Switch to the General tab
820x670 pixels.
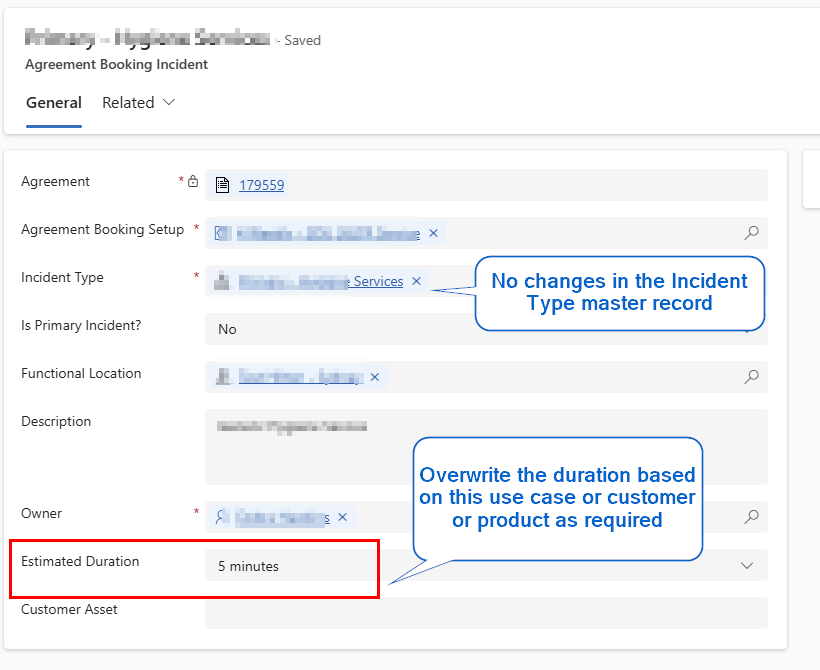click(54, 103)
